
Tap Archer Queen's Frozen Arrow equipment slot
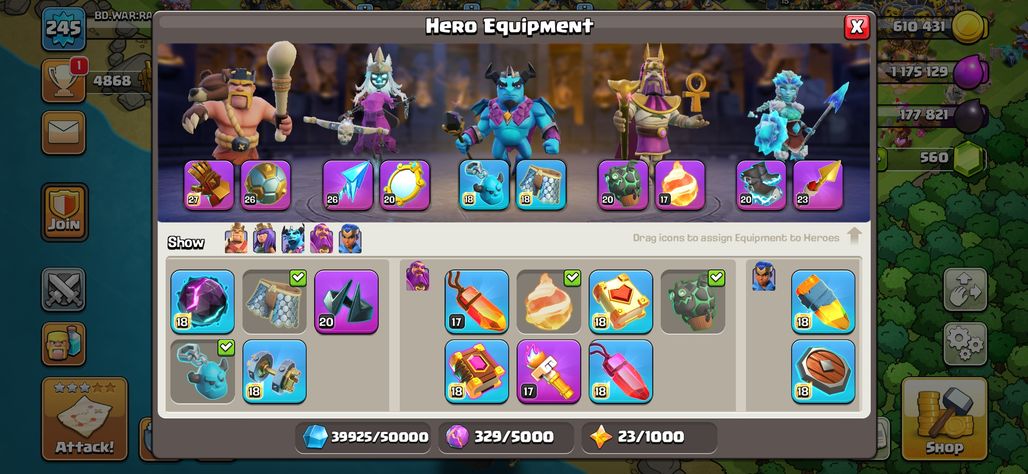(347, 185)
